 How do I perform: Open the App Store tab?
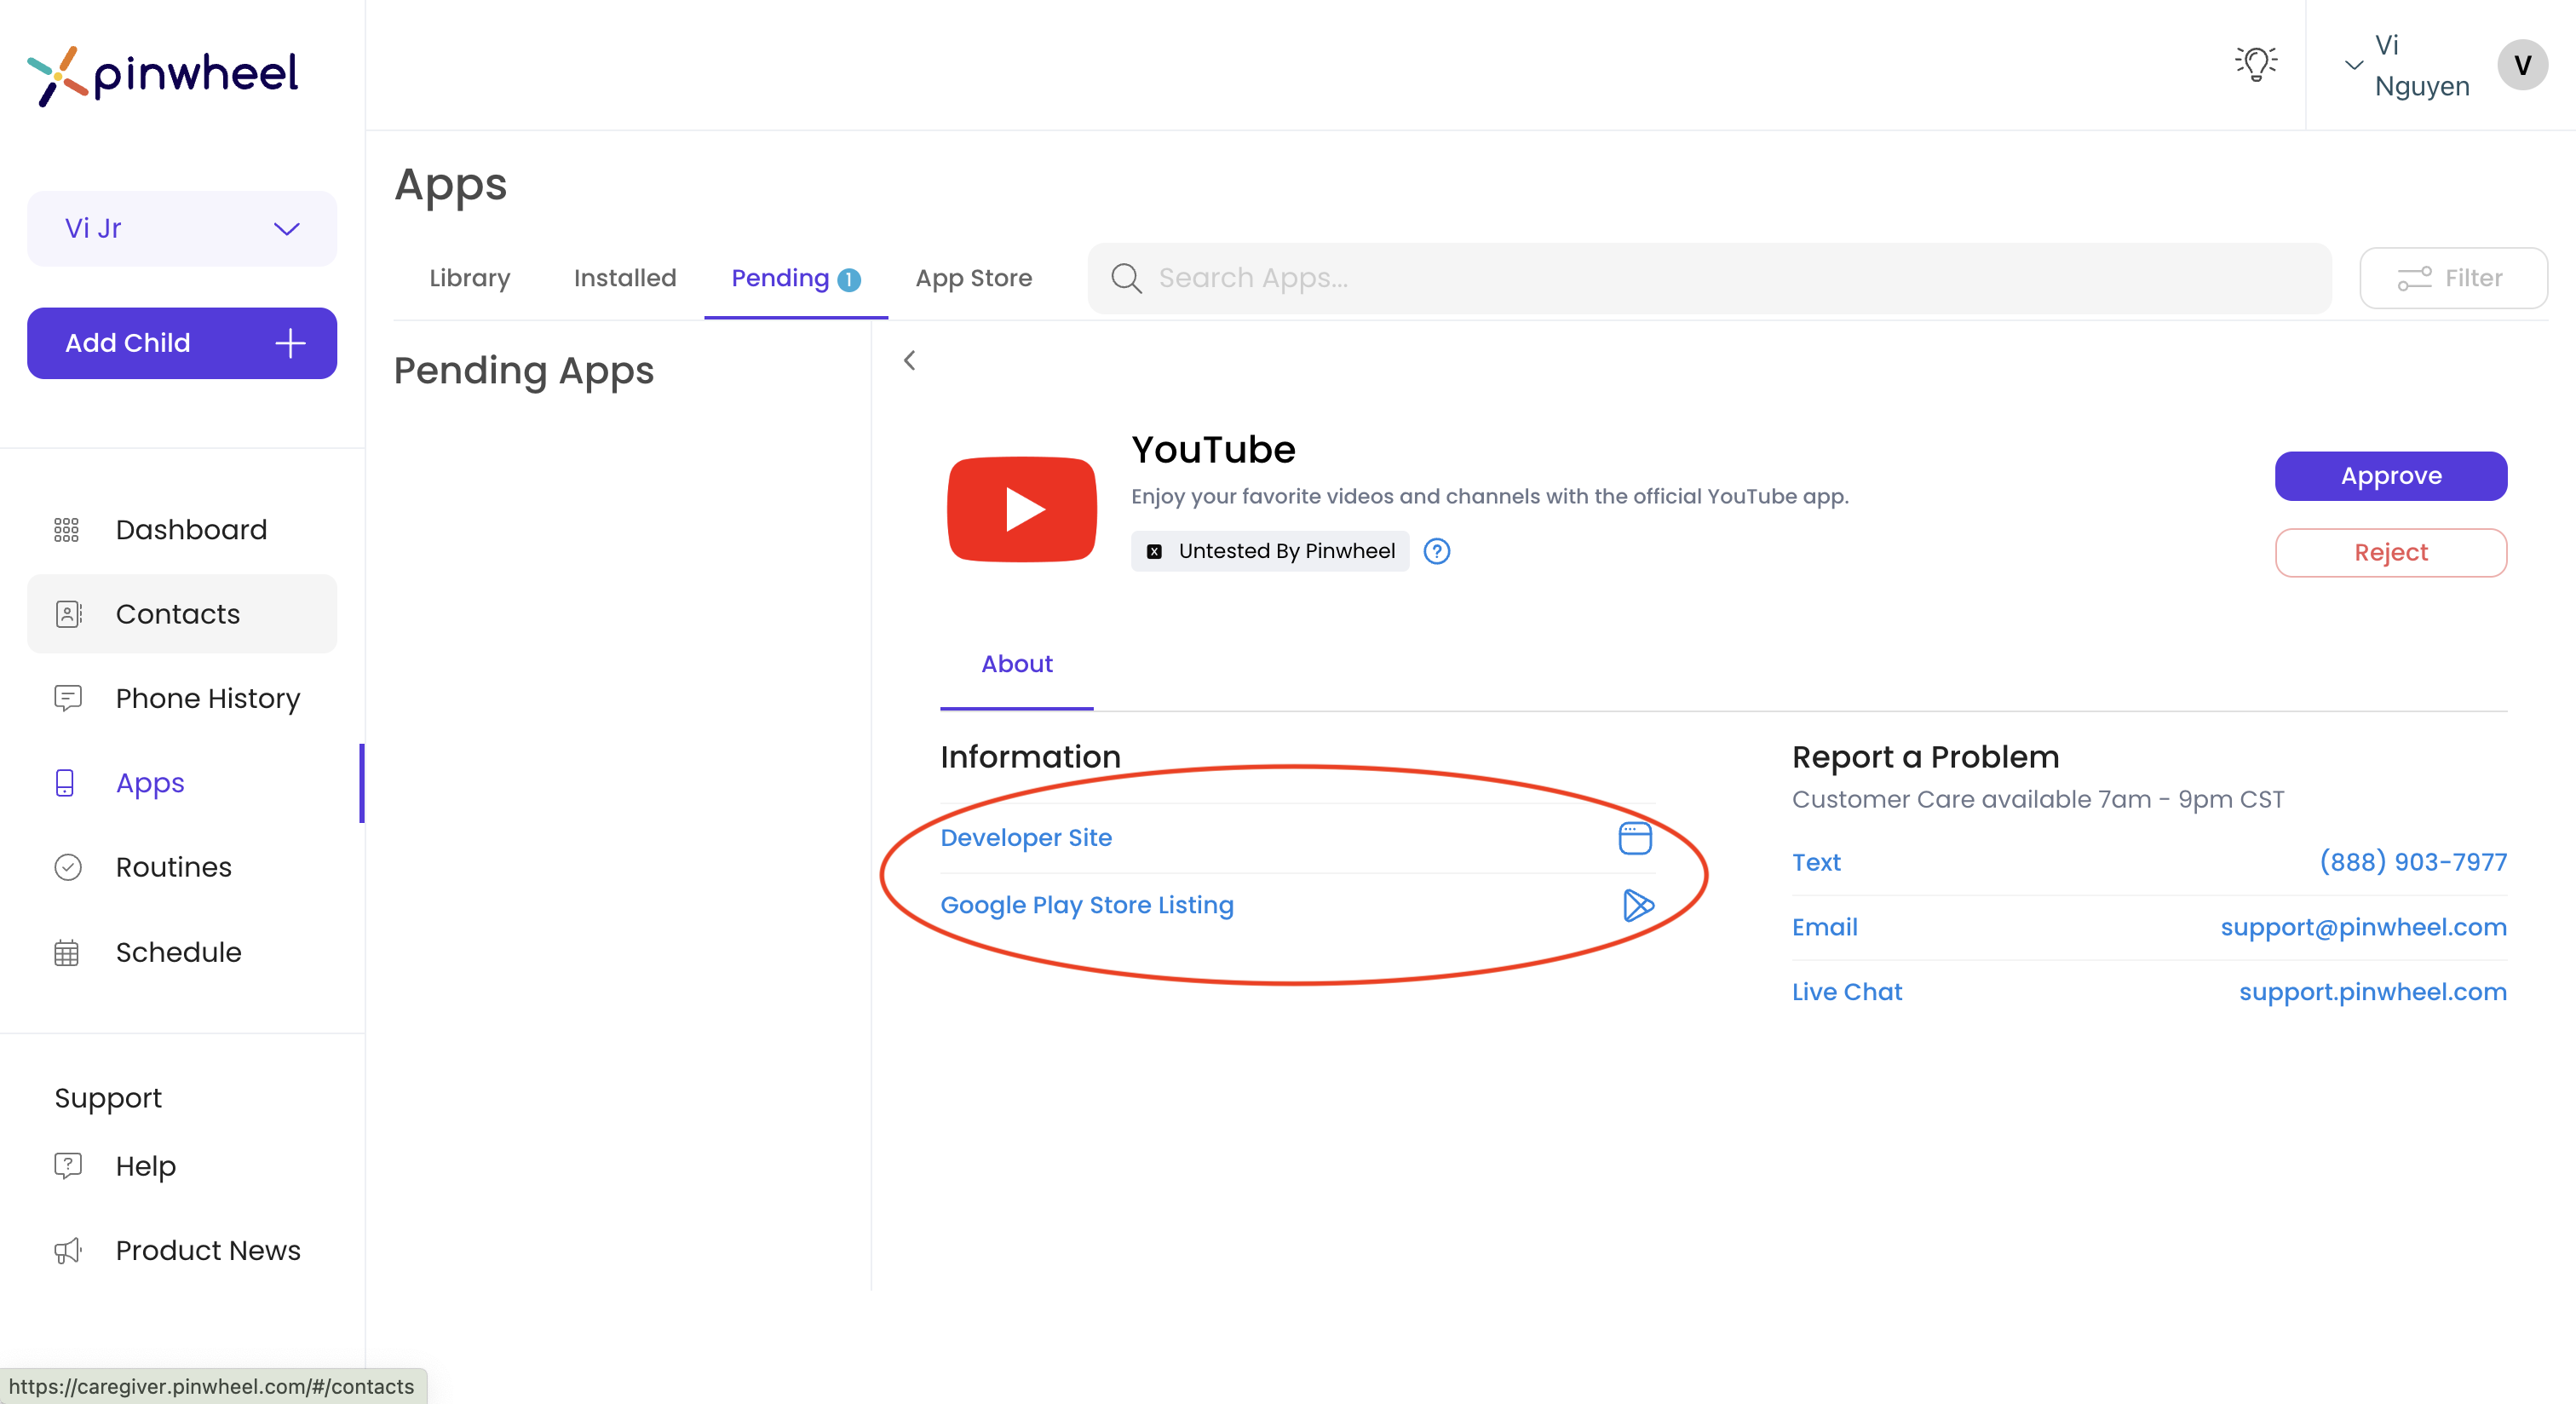974,278
